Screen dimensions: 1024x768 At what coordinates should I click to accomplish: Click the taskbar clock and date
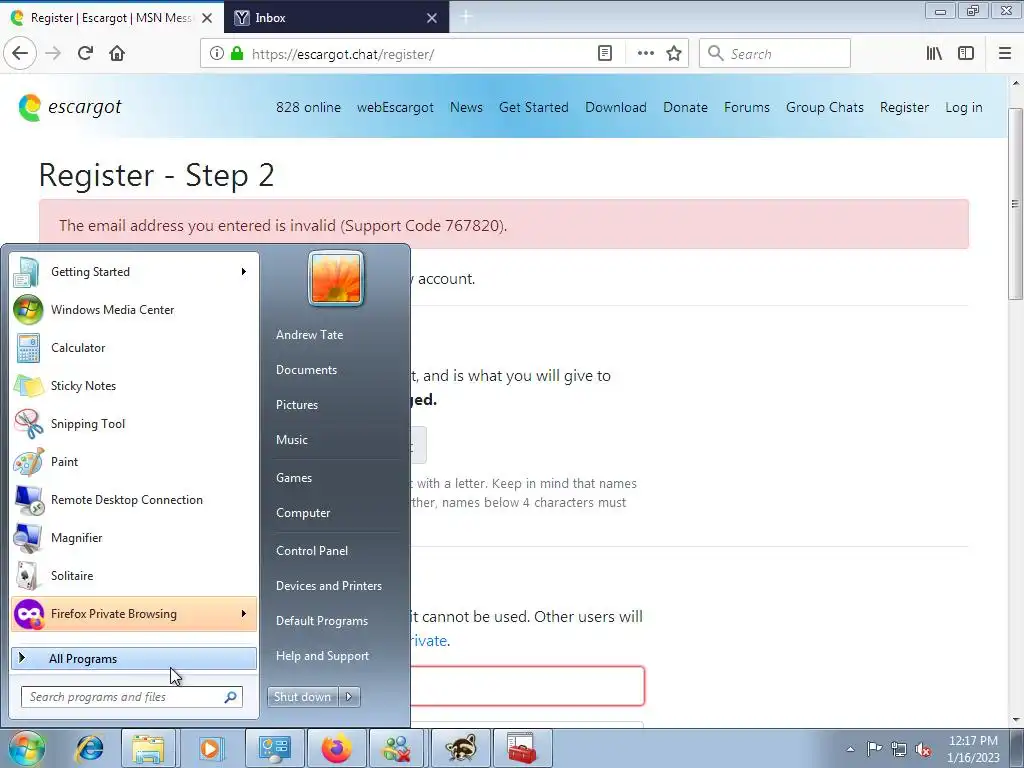tap(973, 749)
